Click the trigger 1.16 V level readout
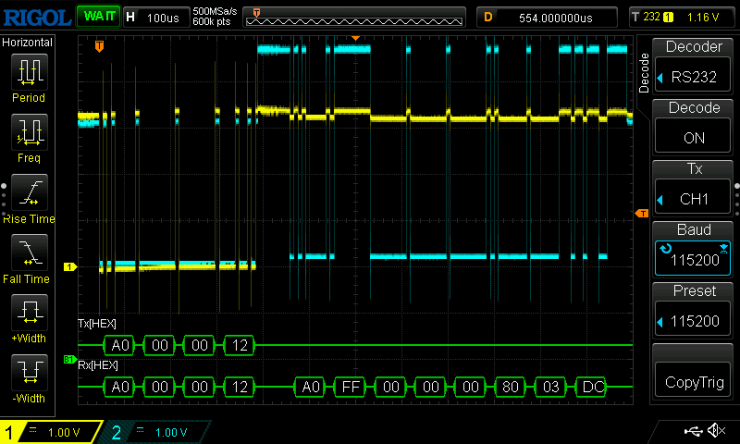The width and height of the screenshot is (740, 444). tap(702, 17)
